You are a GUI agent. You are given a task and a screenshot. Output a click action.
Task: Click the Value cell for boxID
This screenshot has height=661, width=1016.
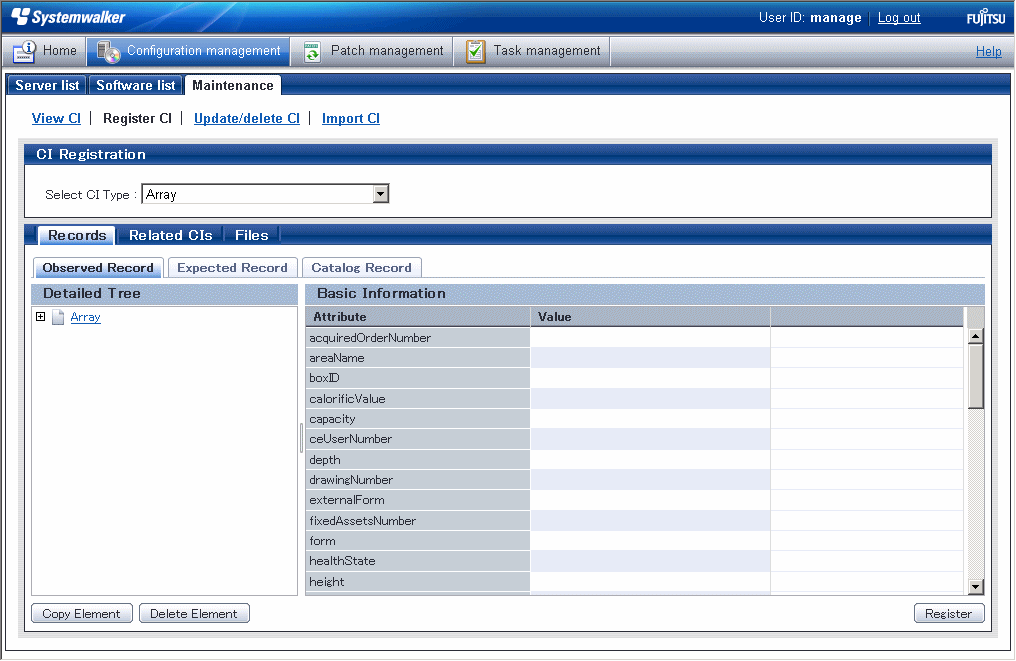pyautogui.click(x=650, y=378)
